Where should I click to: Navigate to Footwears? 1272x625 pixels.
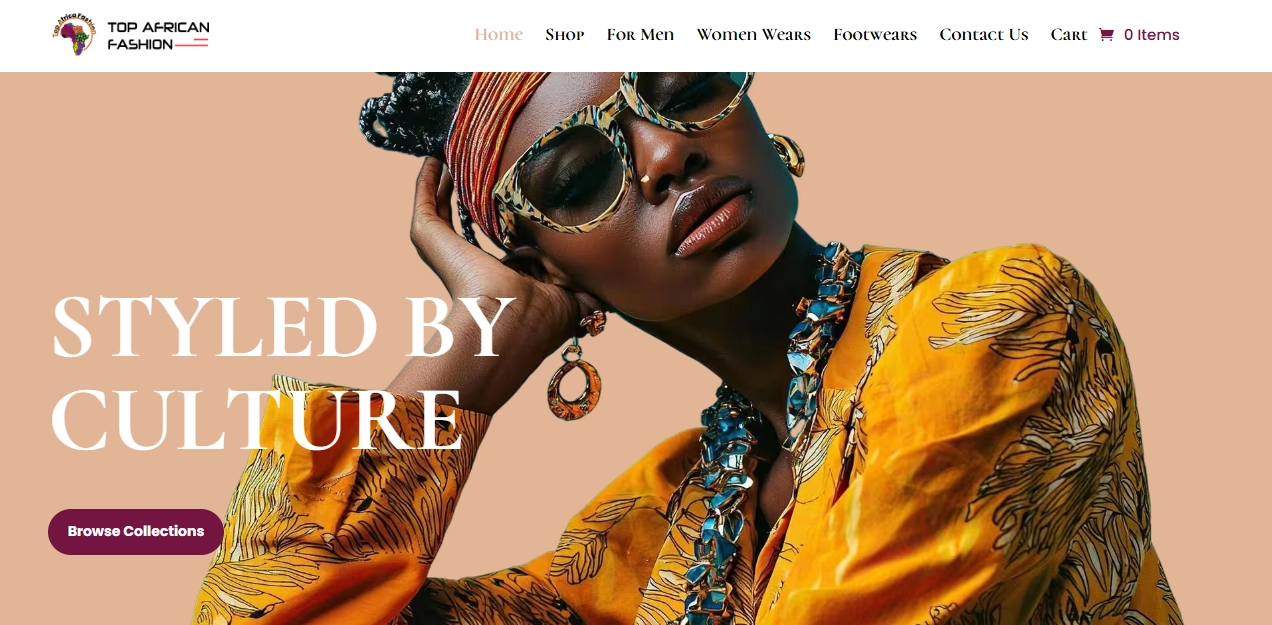pyautogui.click(x=875, y=35)
